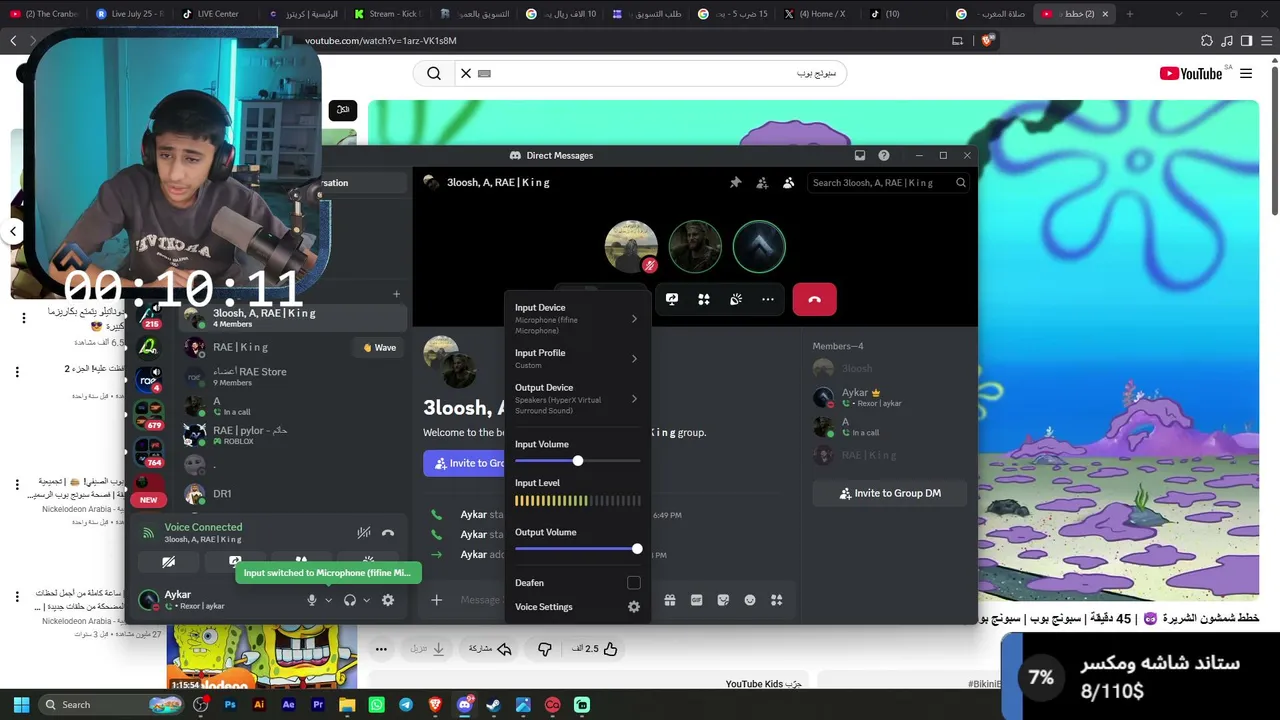Open the RAE Store group conversation
Viewport: 1280px width, 720px height.
(294, 377)
